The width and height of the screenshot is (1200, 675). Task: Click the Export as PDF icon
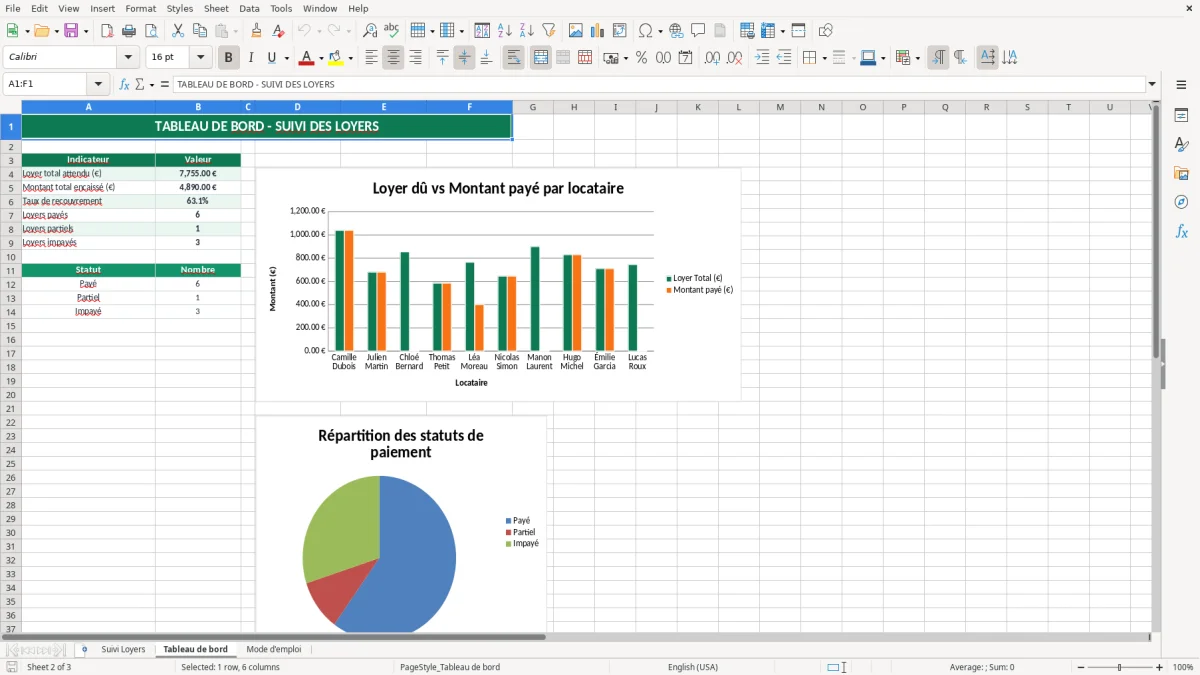click(107, 31)
